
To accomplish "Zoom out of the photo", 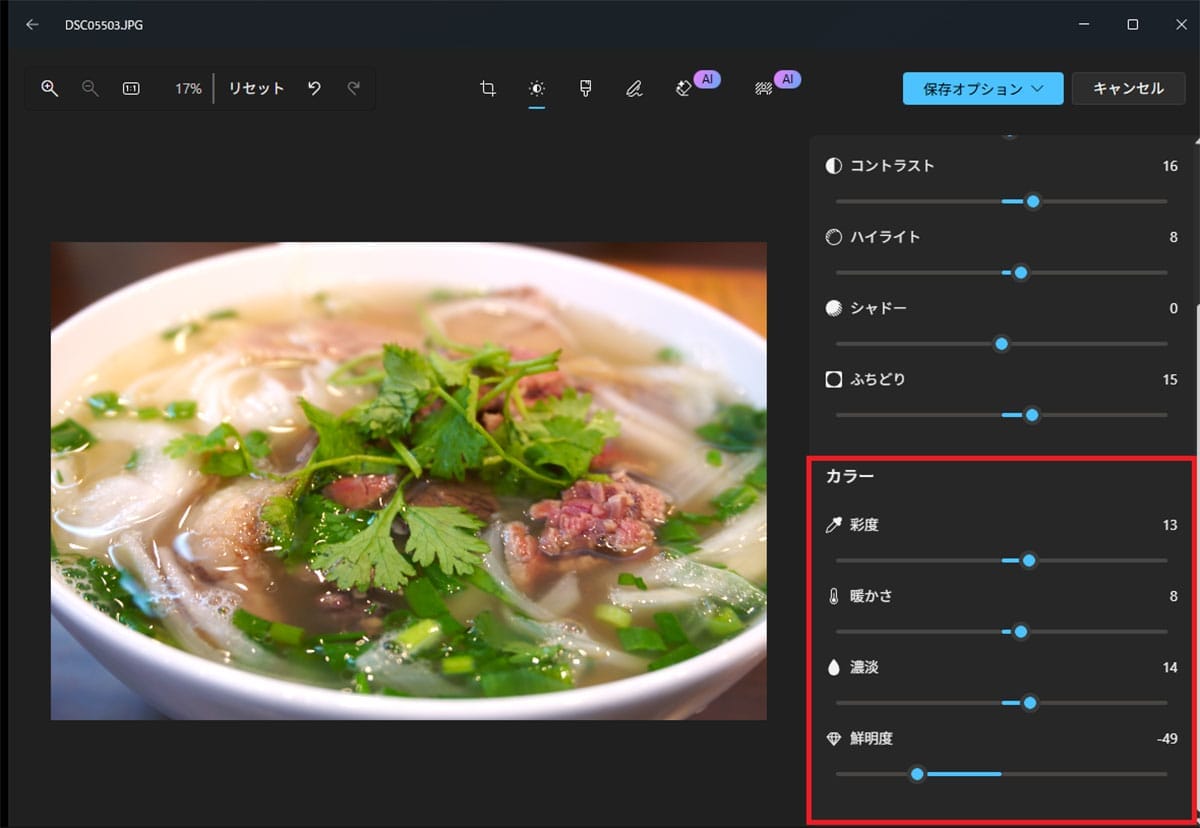I will click(x=90, y=88).
